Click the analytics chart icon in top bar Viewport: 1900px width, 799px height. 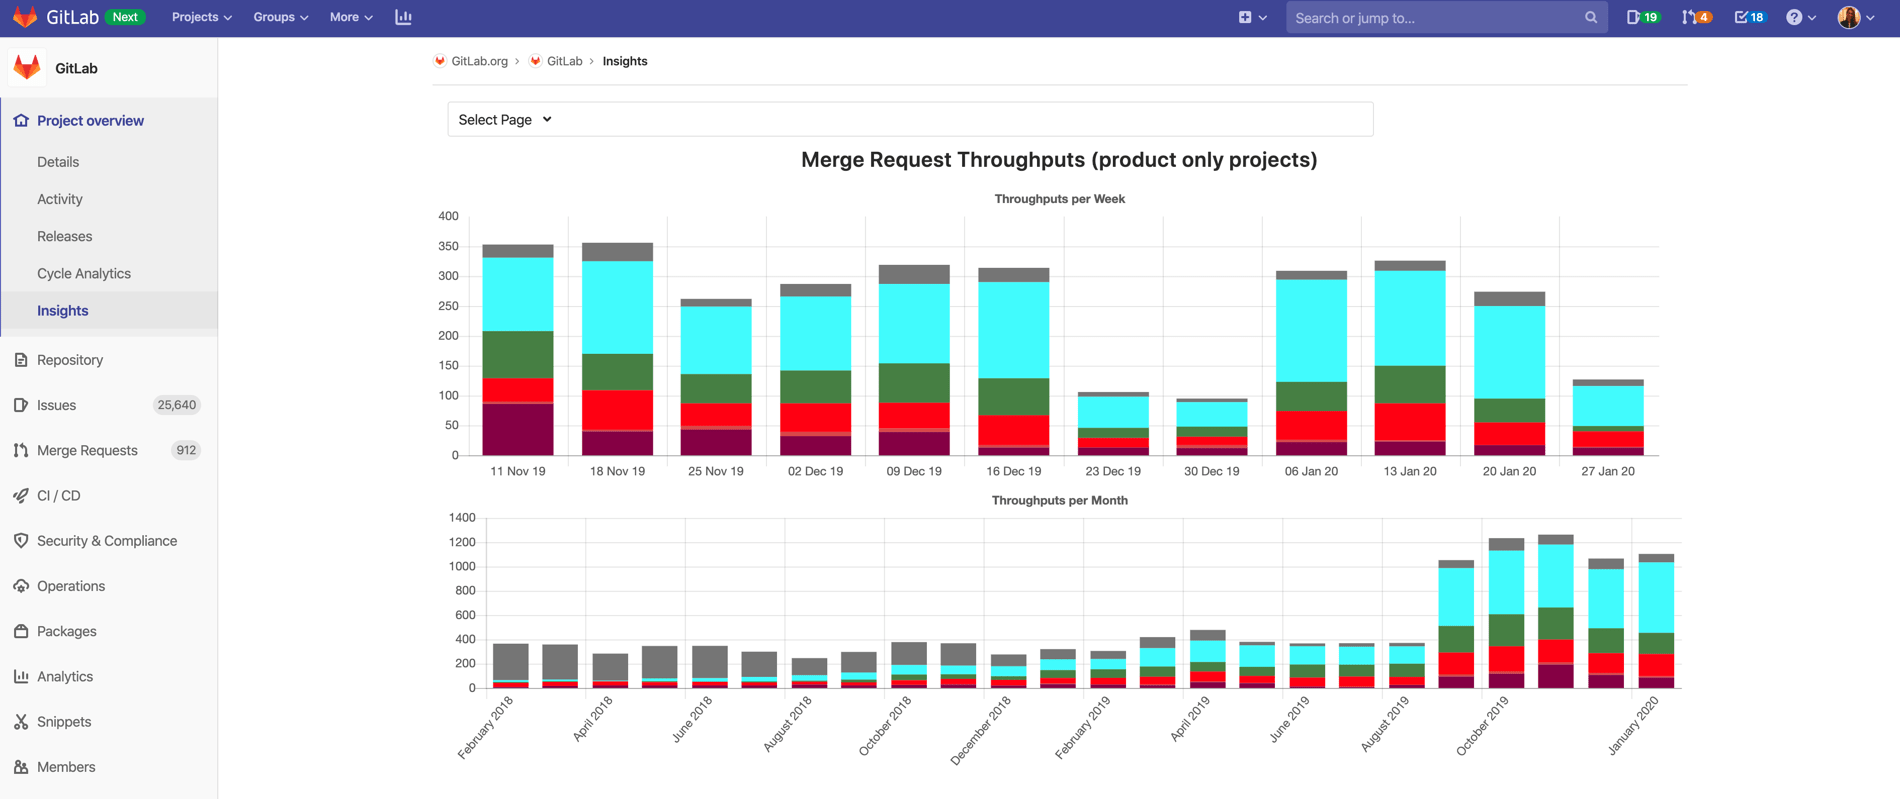tap(403, 17)
